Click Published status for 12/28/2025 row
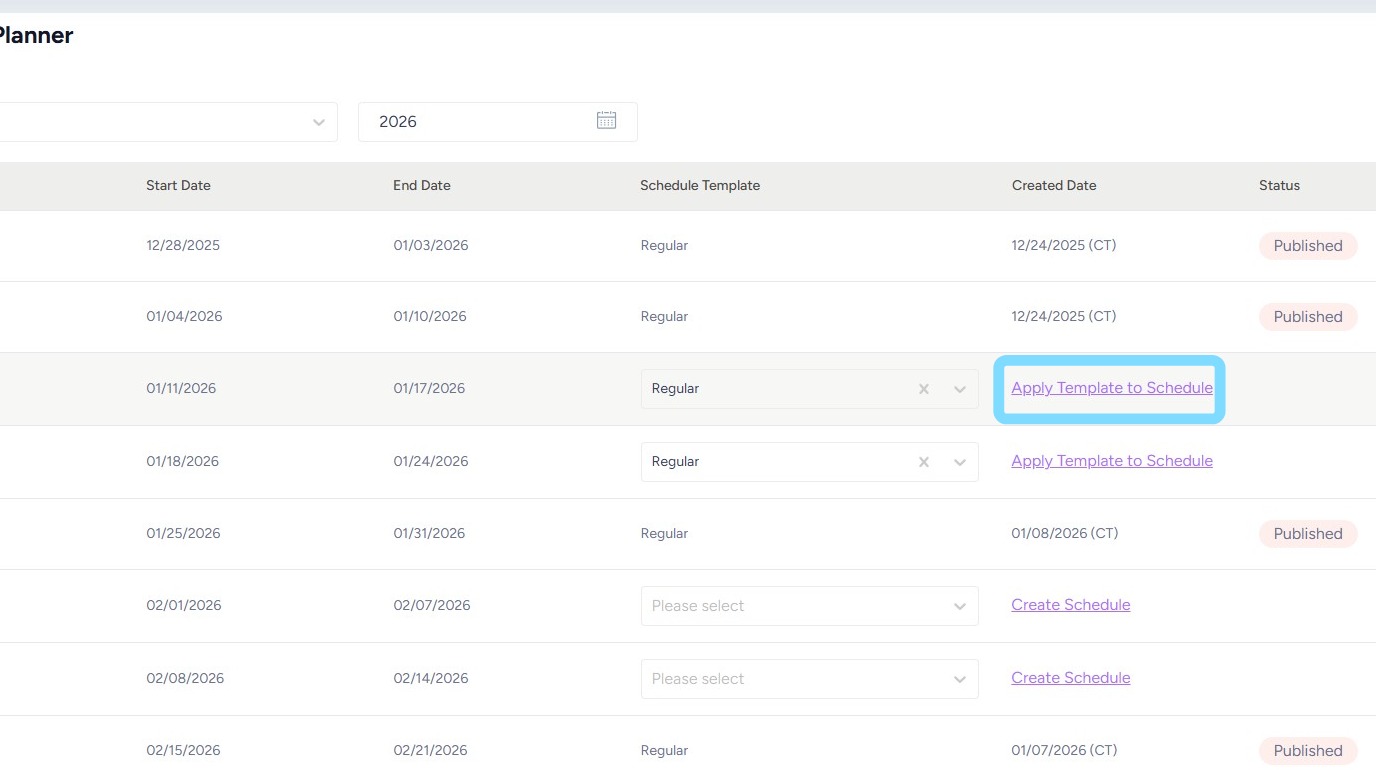 tap(1307, 246)
